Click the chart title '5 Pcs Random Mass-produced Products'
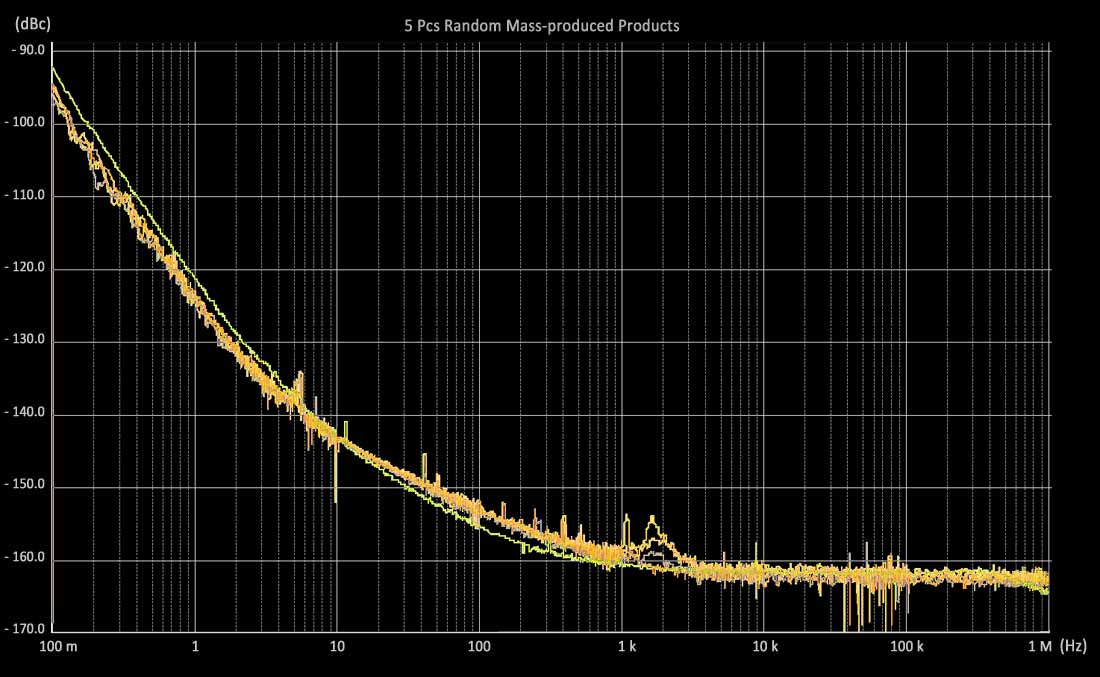This screenshot has width=1100, height=677. tap(540, 25)
